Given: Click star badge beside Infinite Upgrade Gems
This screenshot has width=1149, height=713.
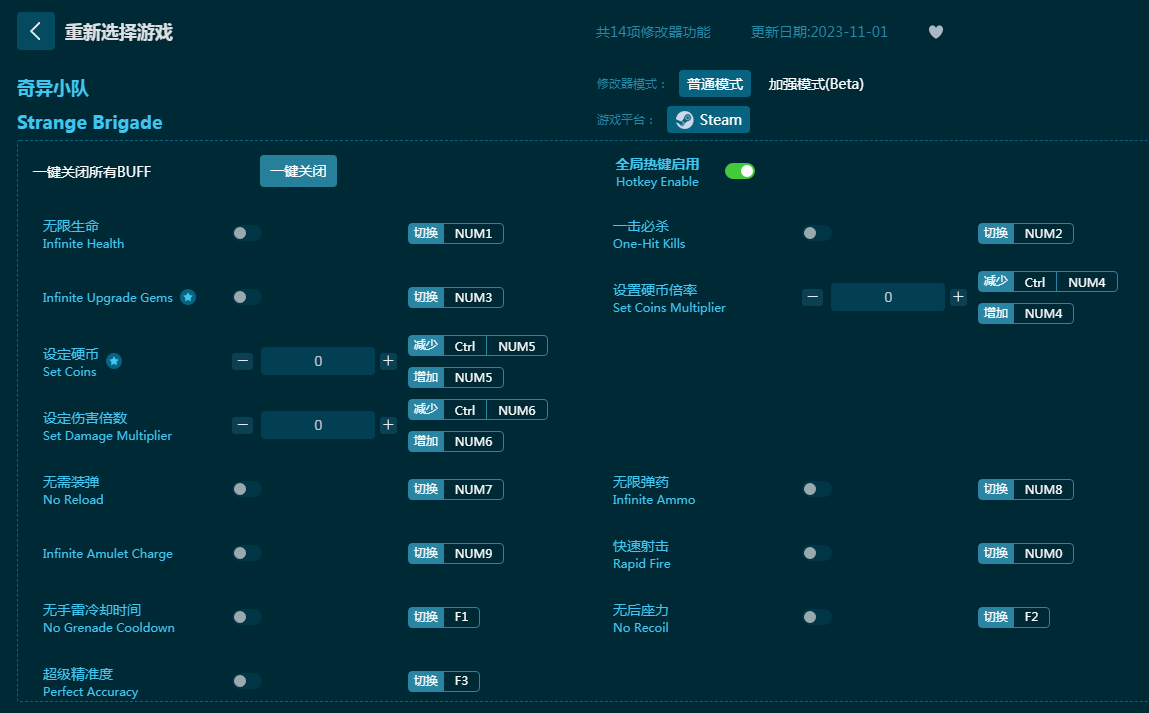Looking at the screenshot, I should [188, 297].
